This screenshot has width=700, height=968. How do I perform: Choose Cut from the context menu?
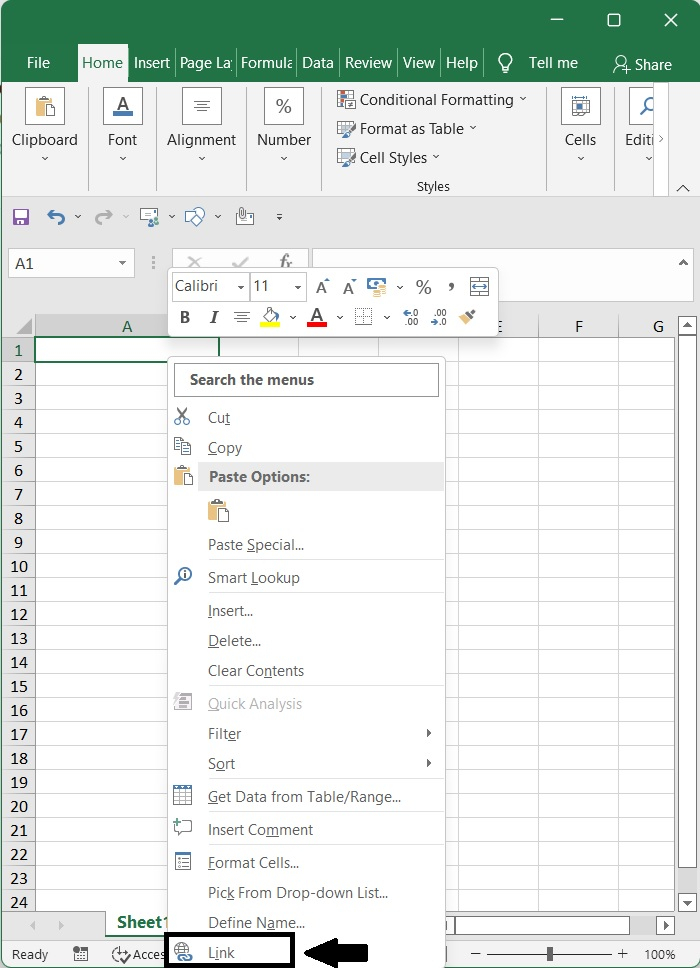coord(308,418)
